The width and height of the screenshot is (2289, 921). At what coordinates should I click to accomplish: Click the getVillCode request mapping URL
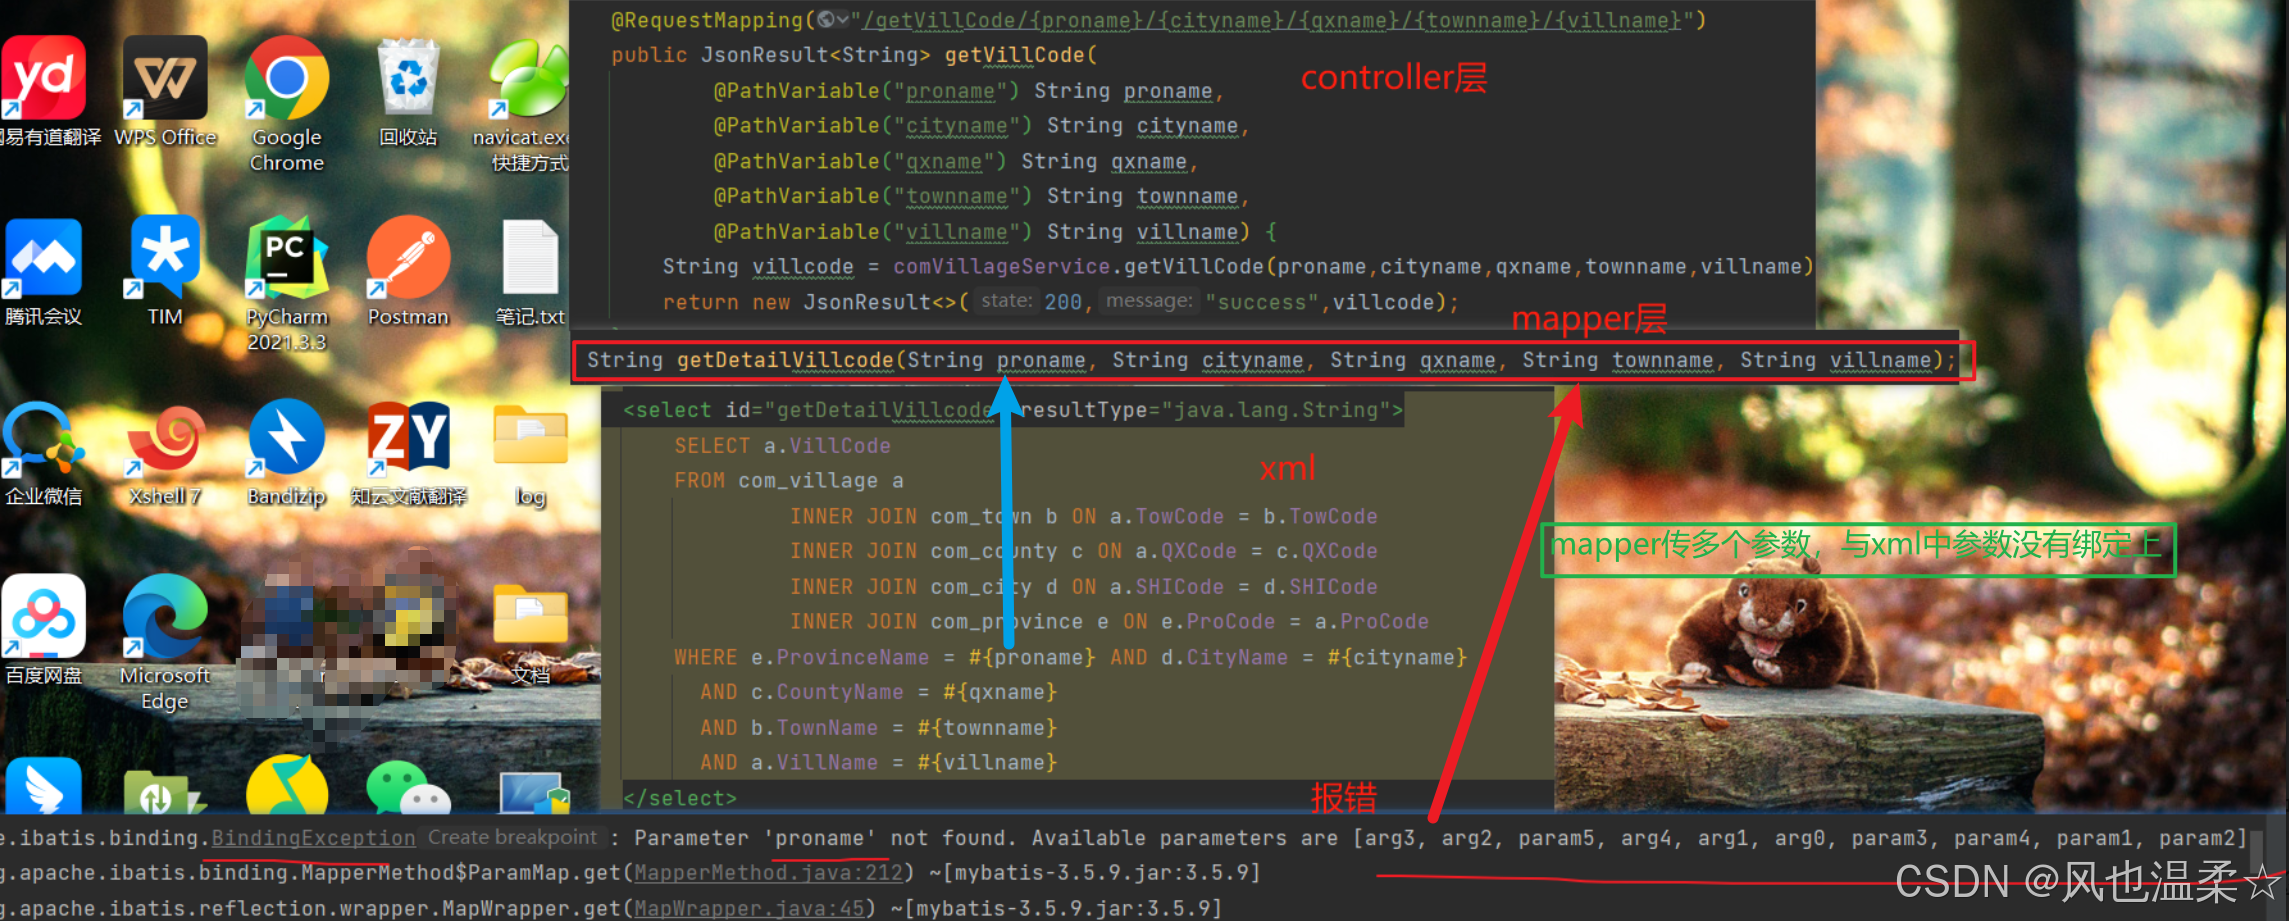pos(1271,20)
